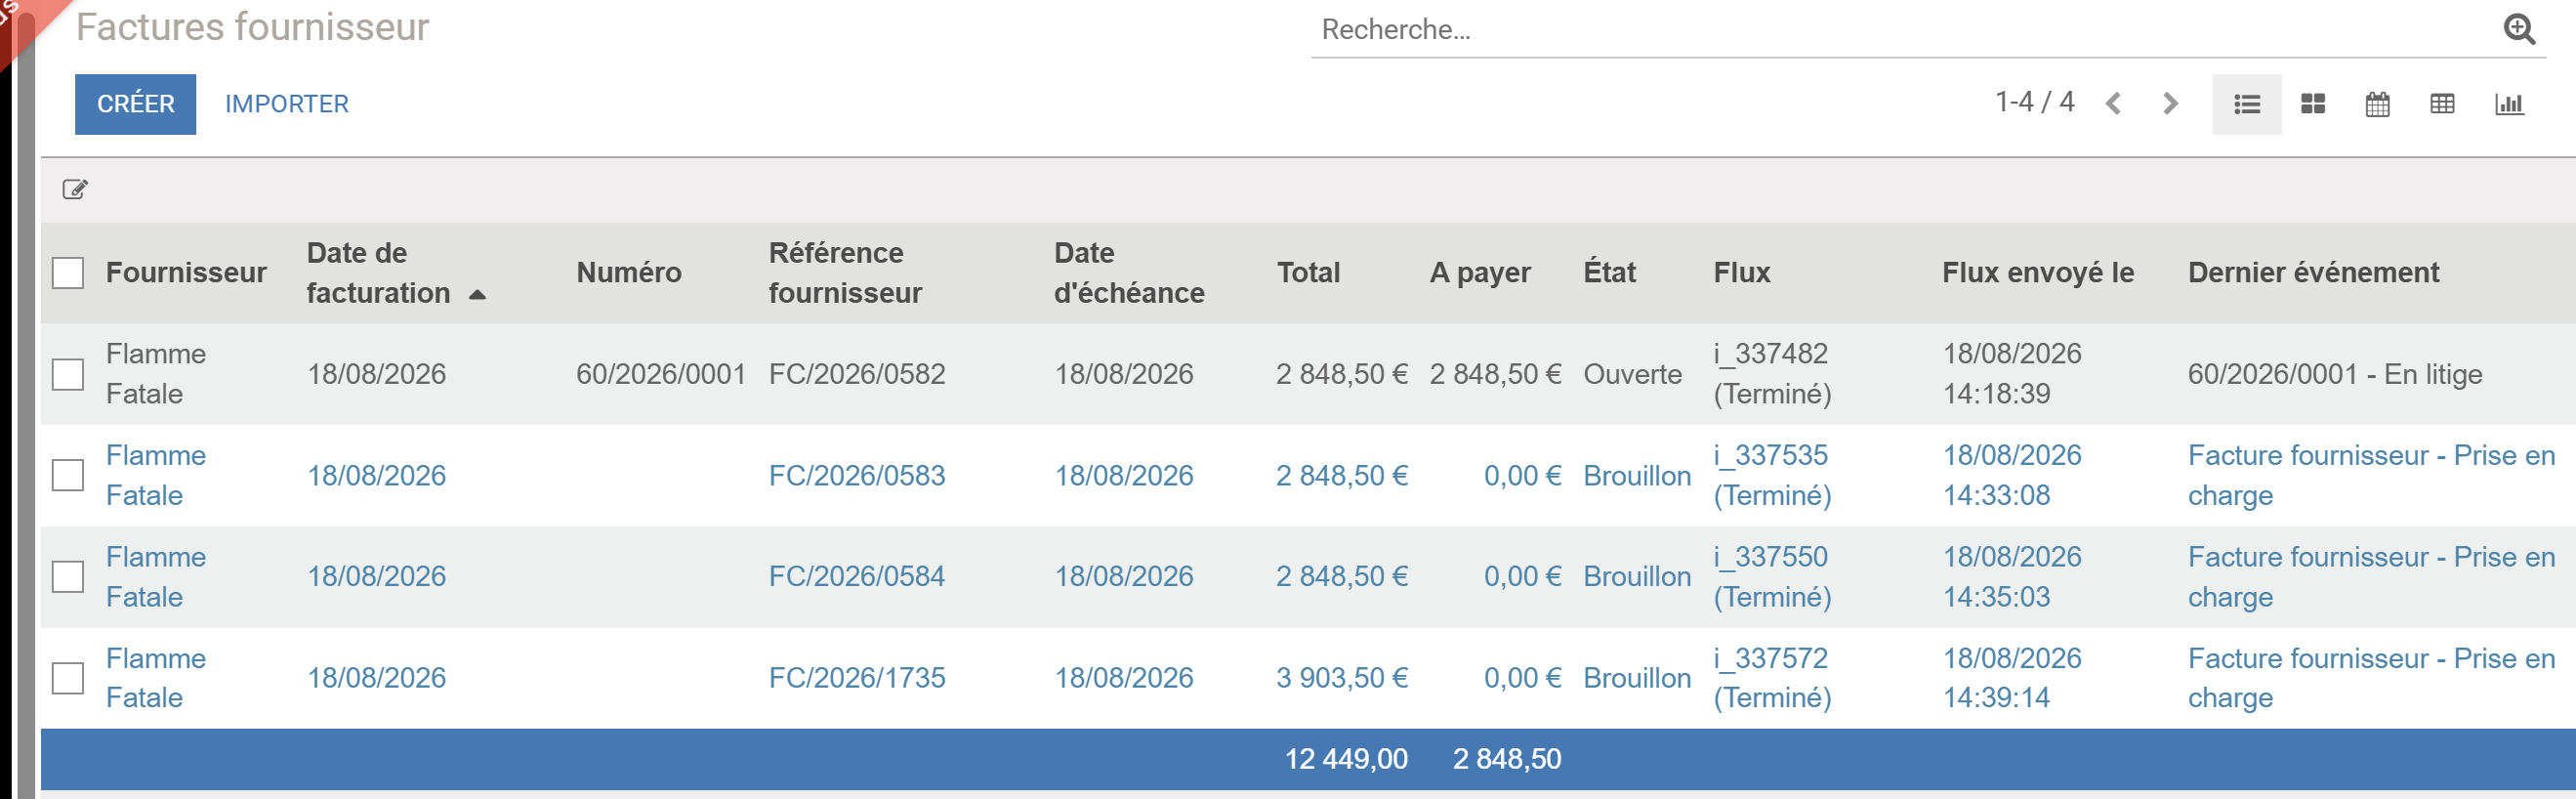Sort by the État column header
Image resolution: width=2576 pixels, height=799 pixels.
(1609, 273)
